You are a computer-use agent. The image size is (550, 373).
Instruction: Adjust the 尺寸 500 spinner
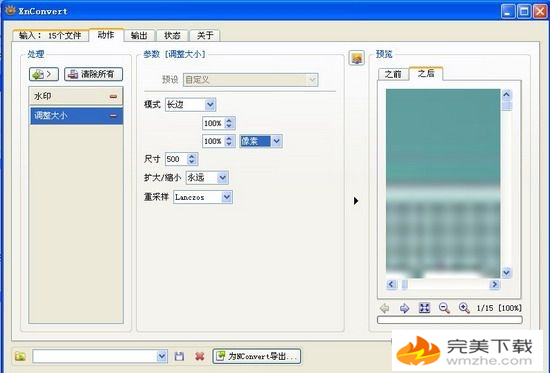[192, 159]
